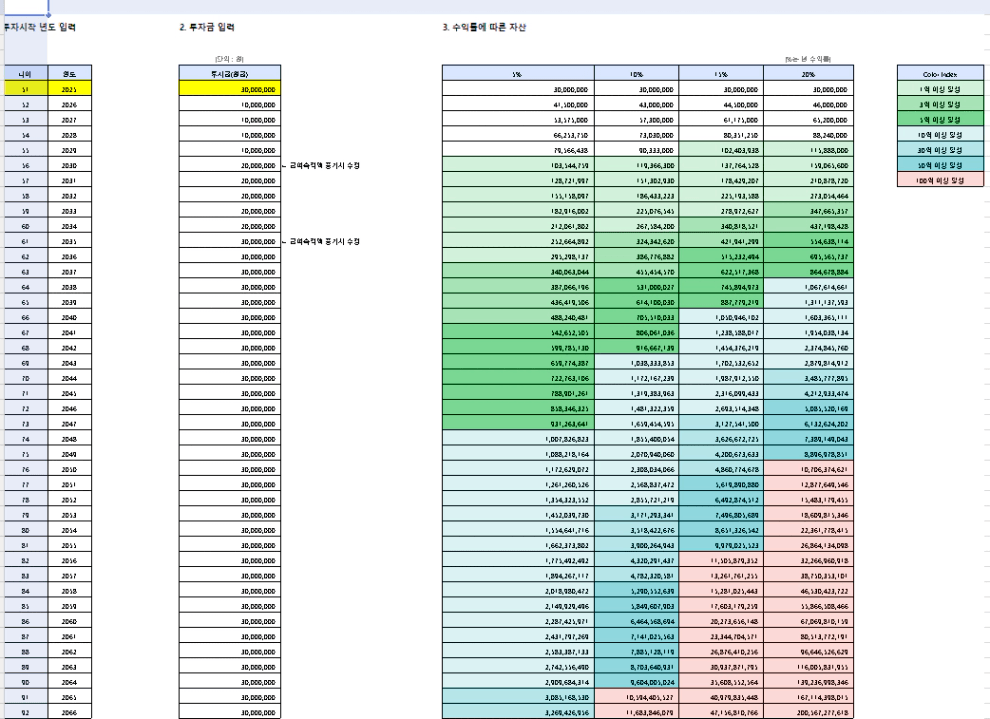Click the 15% return rate header
The image size is (990, 719).
pos(721,74)
